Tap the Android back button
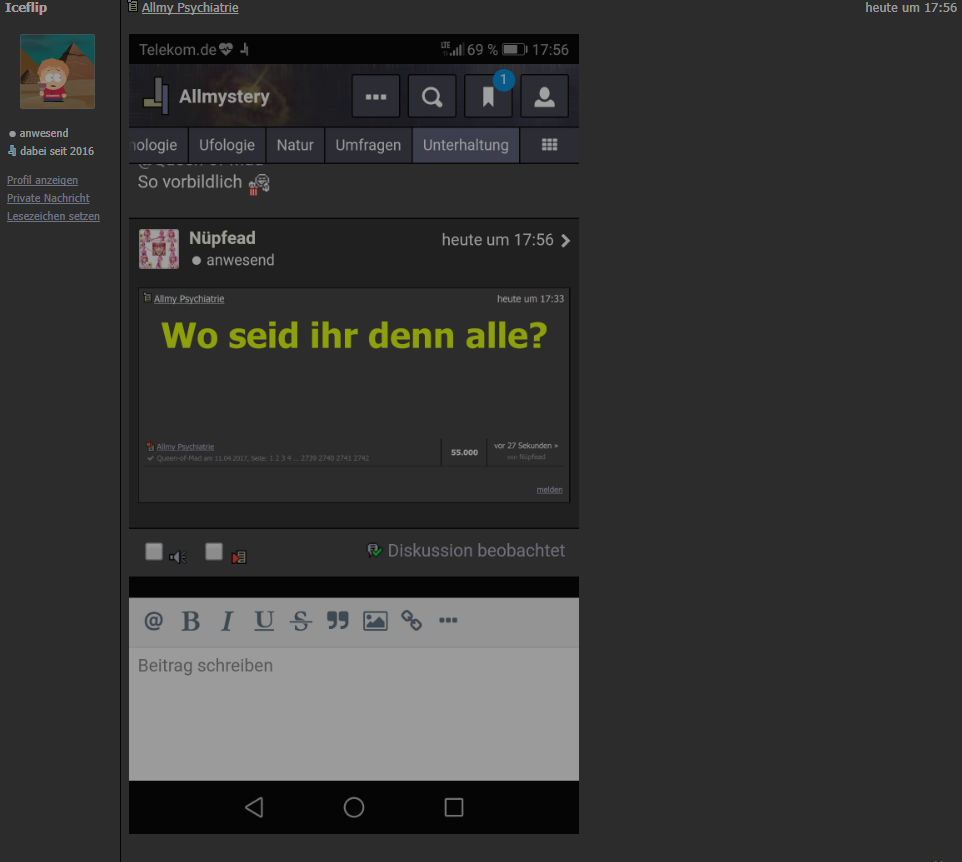 click(x=254, y=807)
